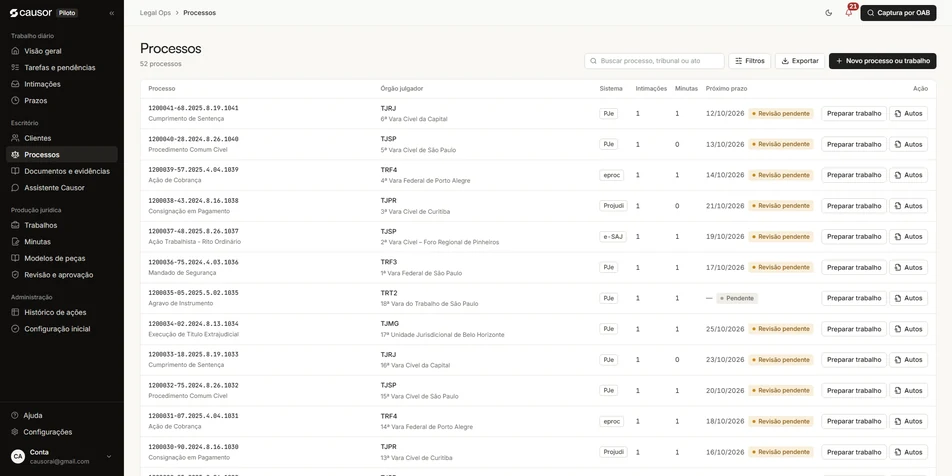The height and width of the screenshot is (476, 952).
Task: Open Revisão e aprovação shield icon
Action: (15, 274)
